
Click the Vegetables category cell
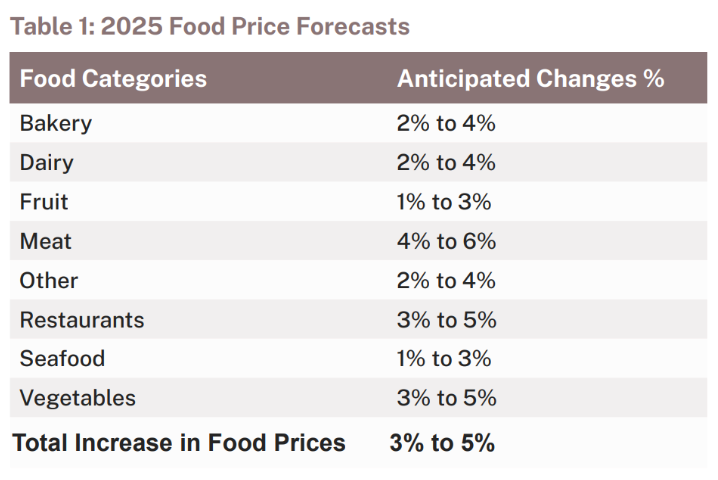pos(78,398)
